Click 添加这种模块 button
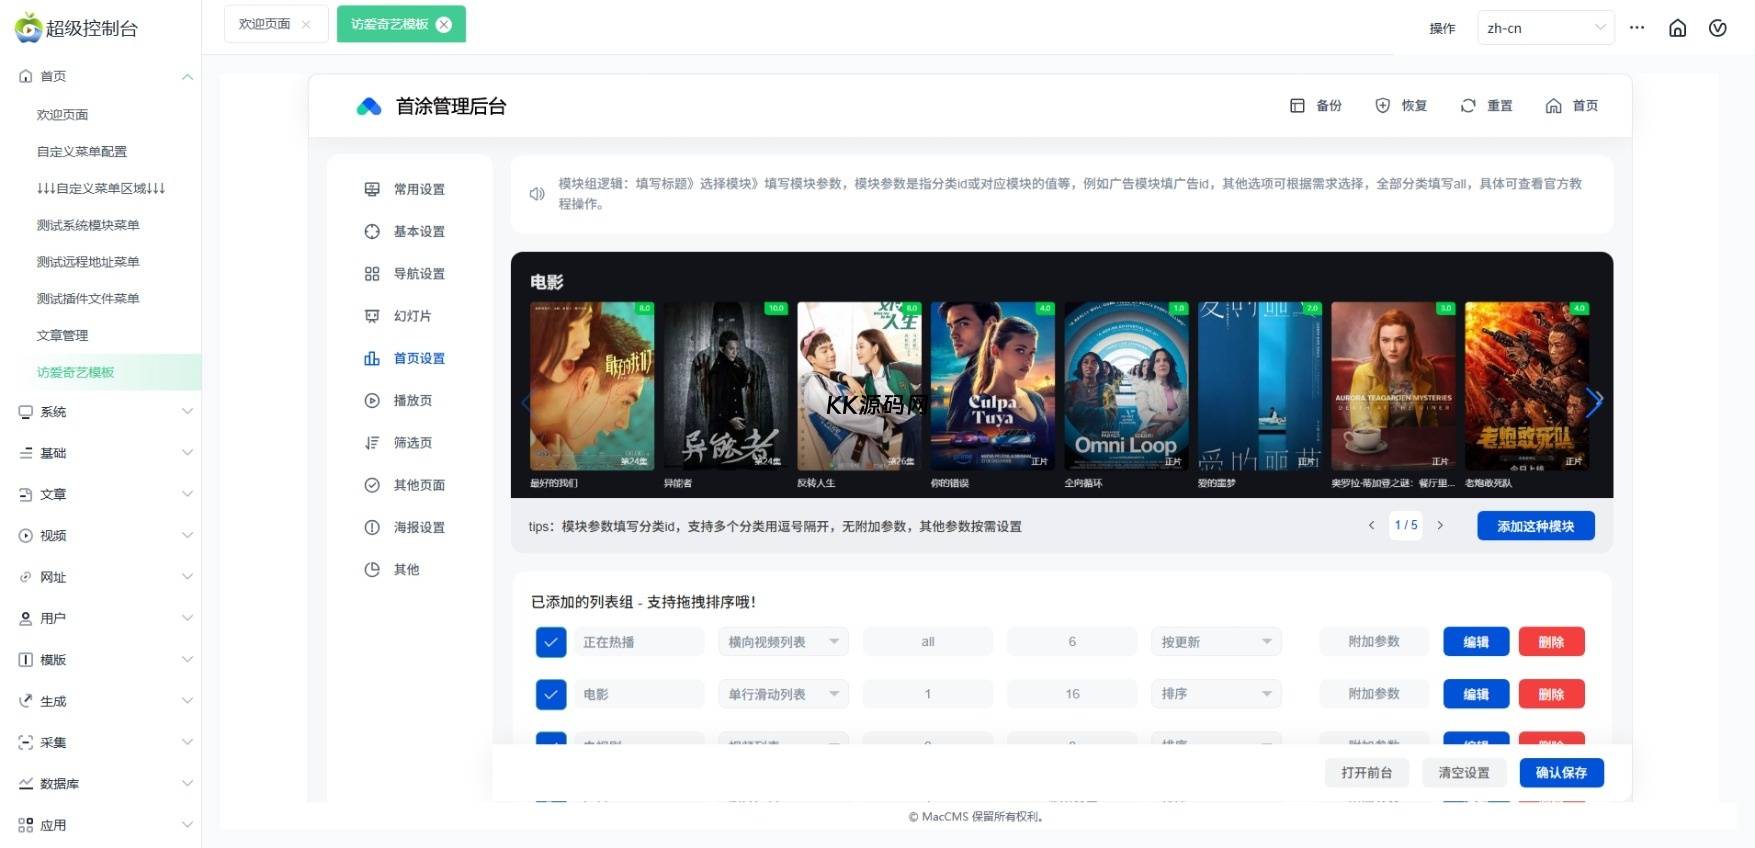 [1536, 526]
